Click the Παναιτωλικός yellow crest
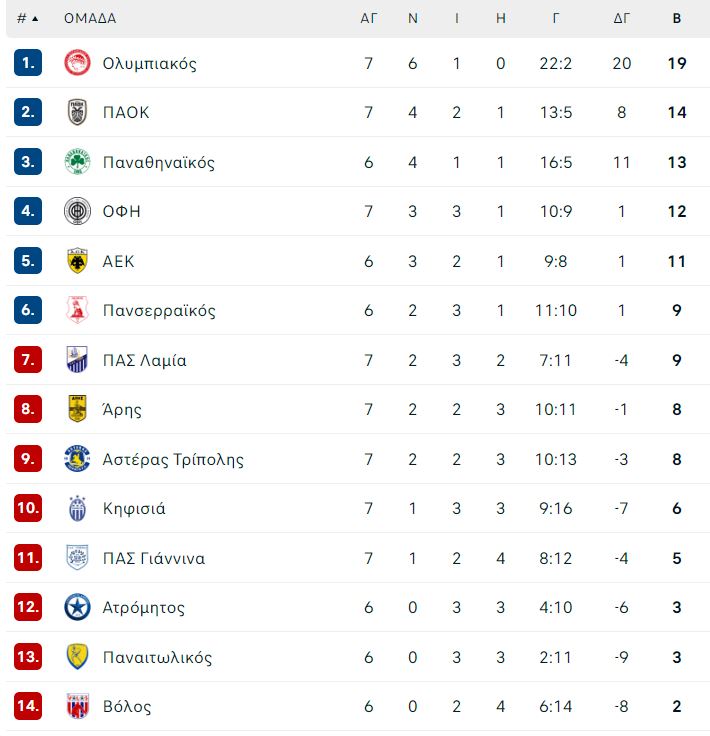710x736 pixels. 77,657
